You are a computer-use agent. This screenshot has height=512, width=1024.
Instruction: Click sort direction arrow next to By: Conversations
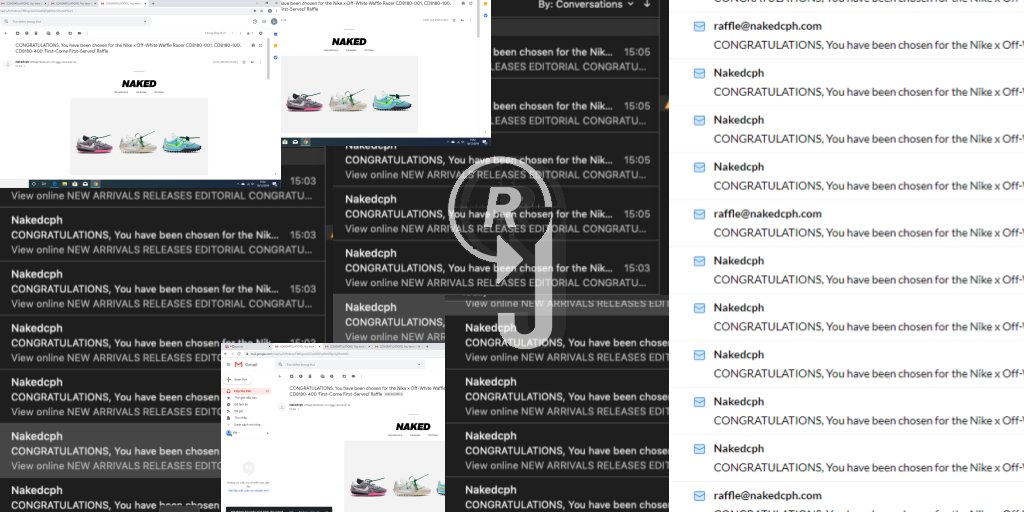(x=647, y=4)
